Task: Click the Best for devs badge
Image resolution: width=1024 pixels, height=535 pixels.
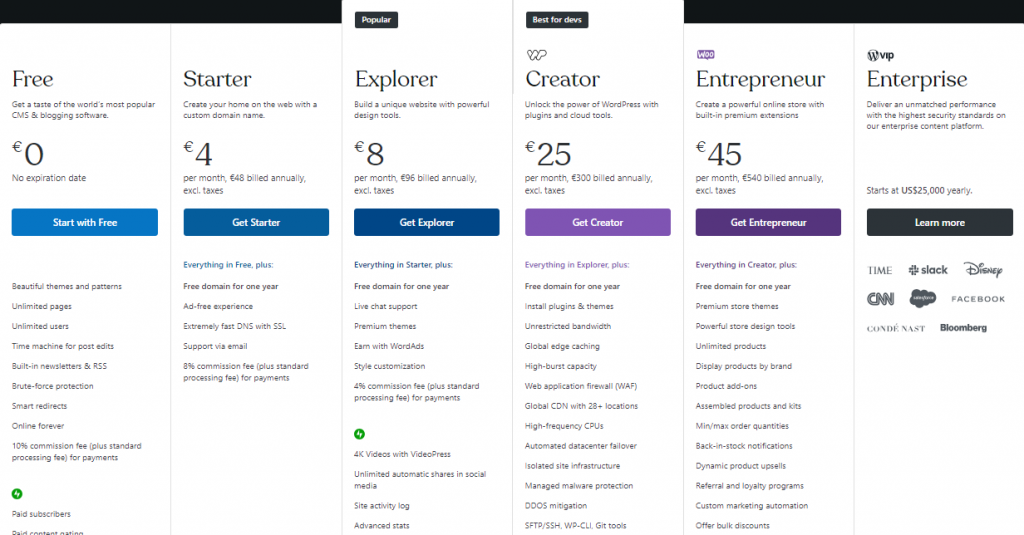Action: point(557,20)
